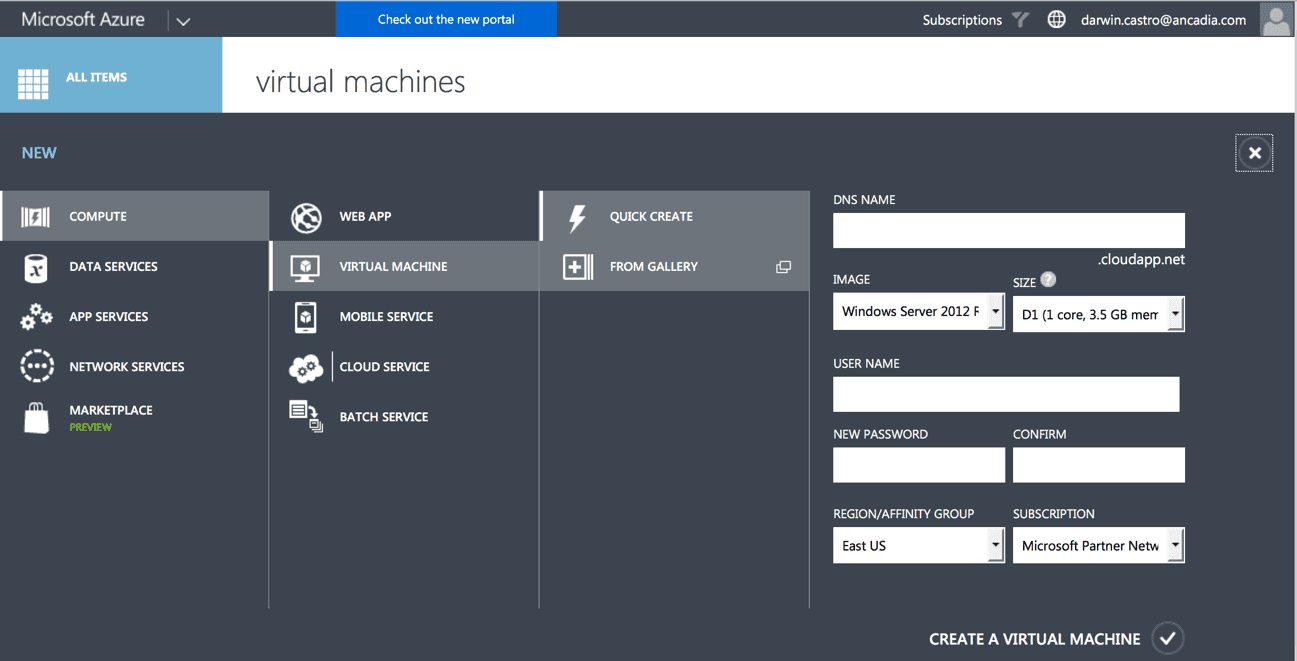Image resolution: width=1297 pixels, height=661 pixels.
Task: Click the All Items grid icon
Action: click(33, 84)
